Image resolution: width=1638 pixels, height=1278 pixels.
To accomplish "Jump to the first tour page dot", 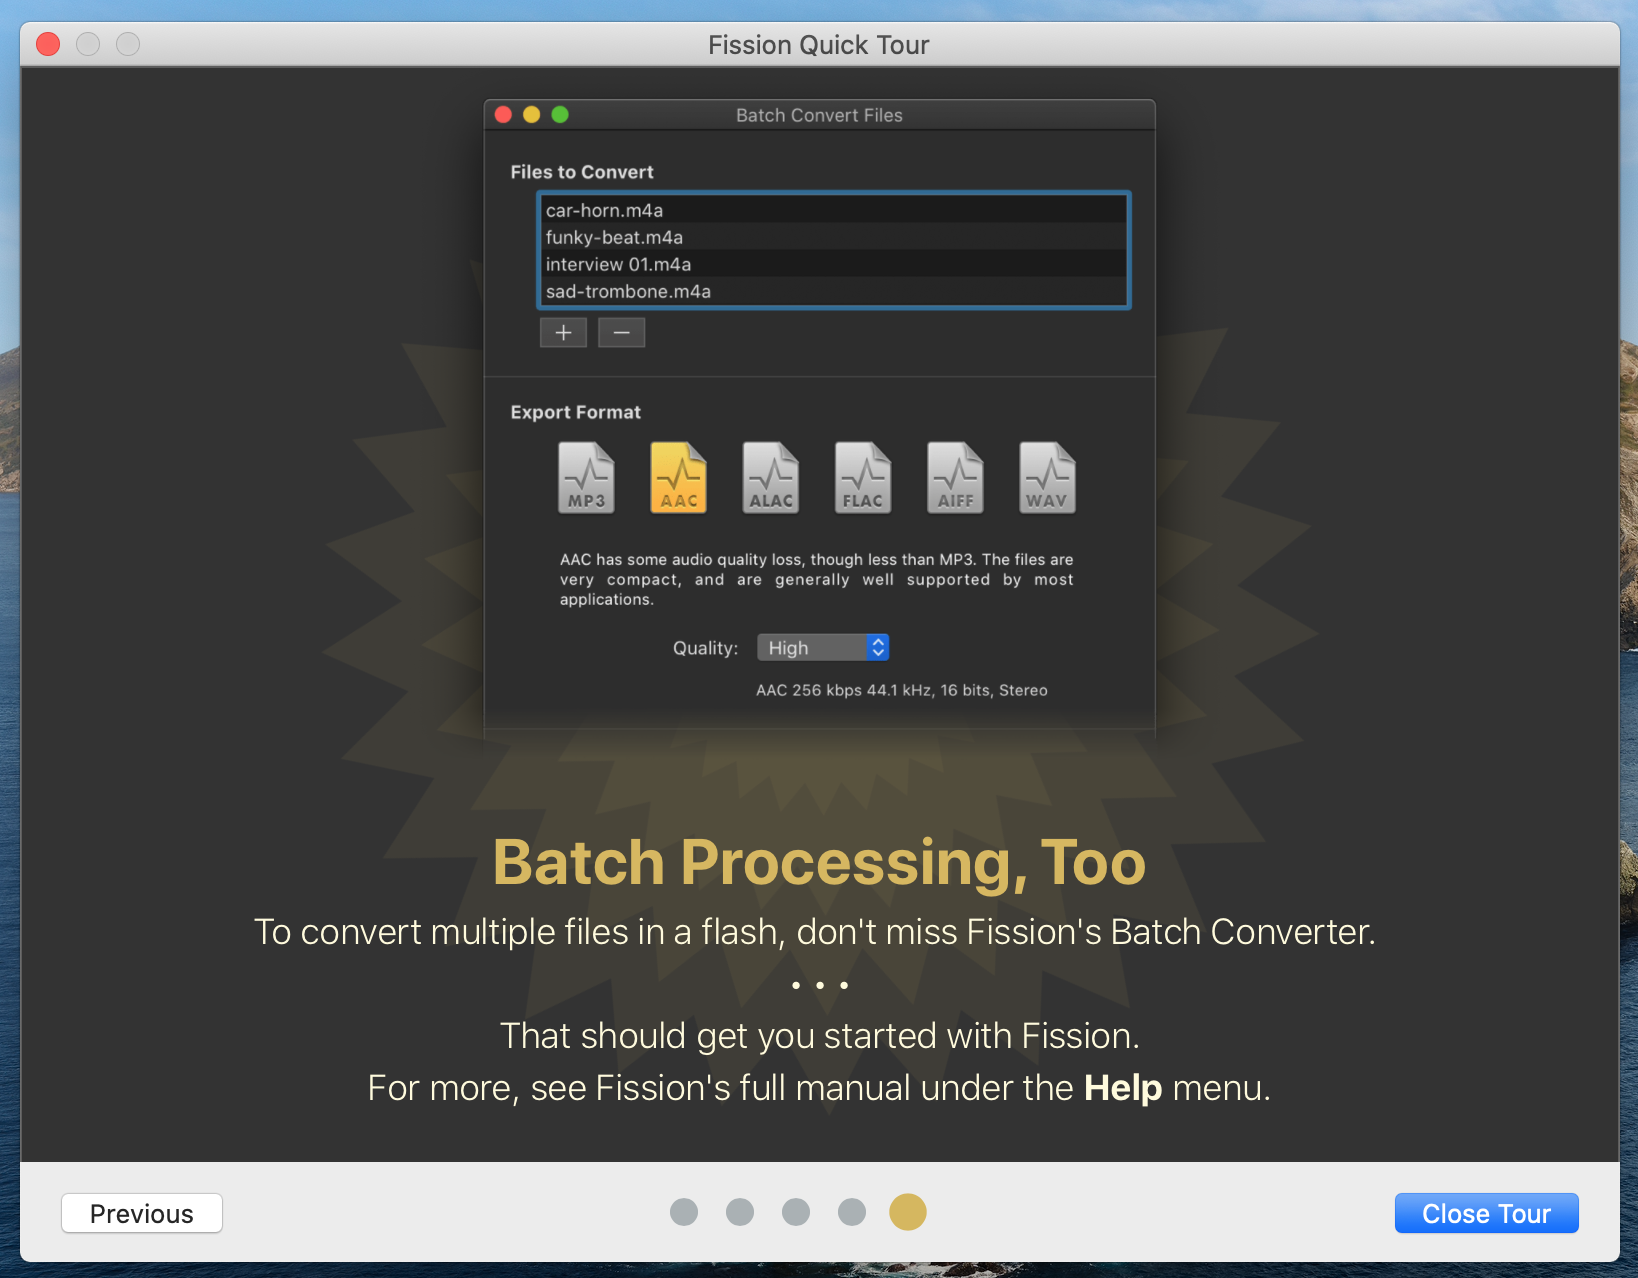I will click(684, 1212).
